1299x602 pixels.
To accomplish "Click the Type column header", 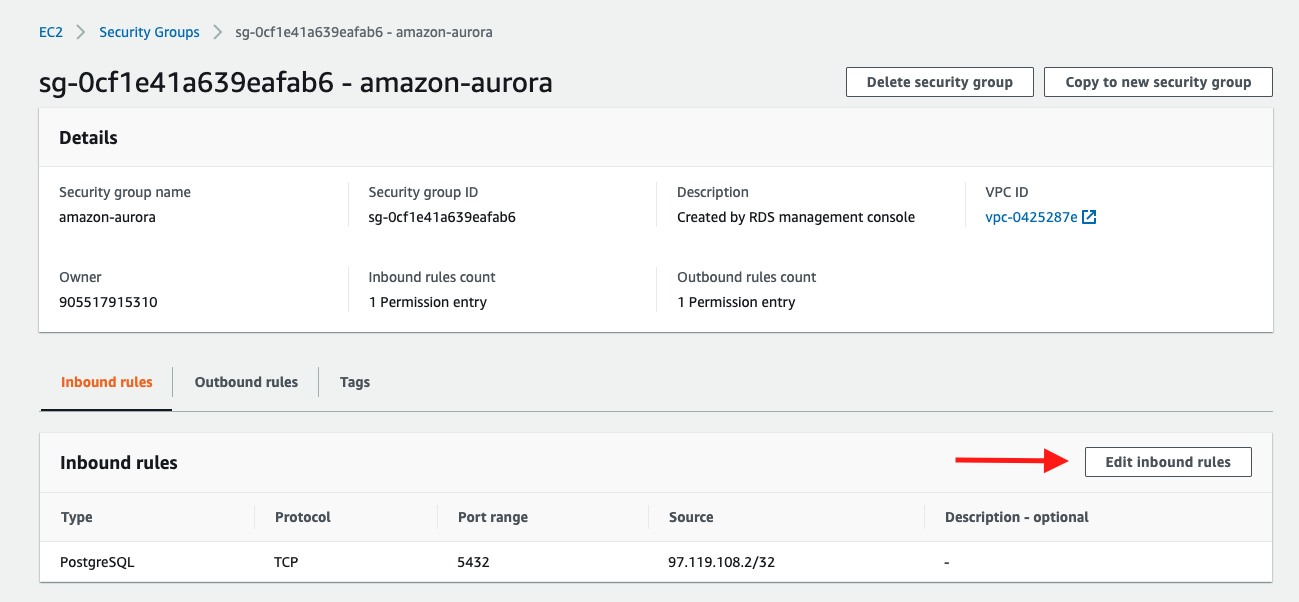I will coord(77,517).
